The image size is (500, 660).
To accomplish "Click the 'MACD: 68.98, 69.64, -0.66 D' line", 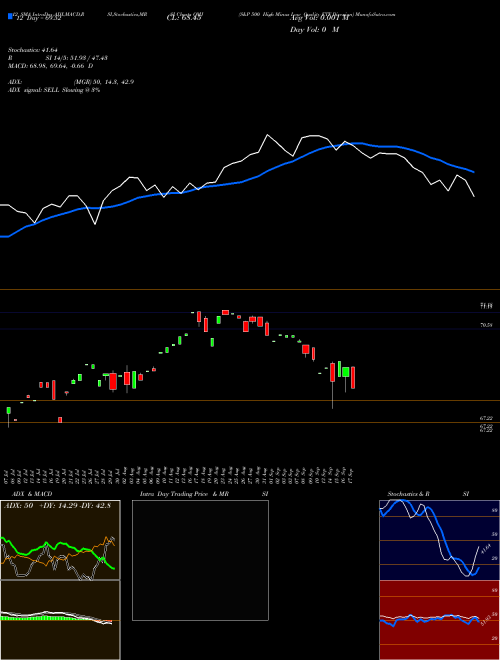I will pos(51,66).
